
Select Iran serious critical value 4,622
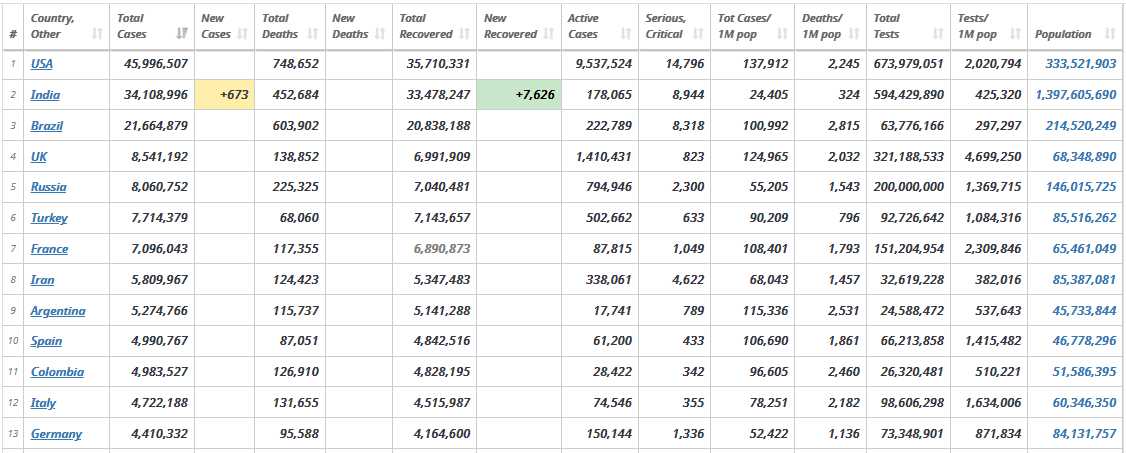[x=688, y=280]
